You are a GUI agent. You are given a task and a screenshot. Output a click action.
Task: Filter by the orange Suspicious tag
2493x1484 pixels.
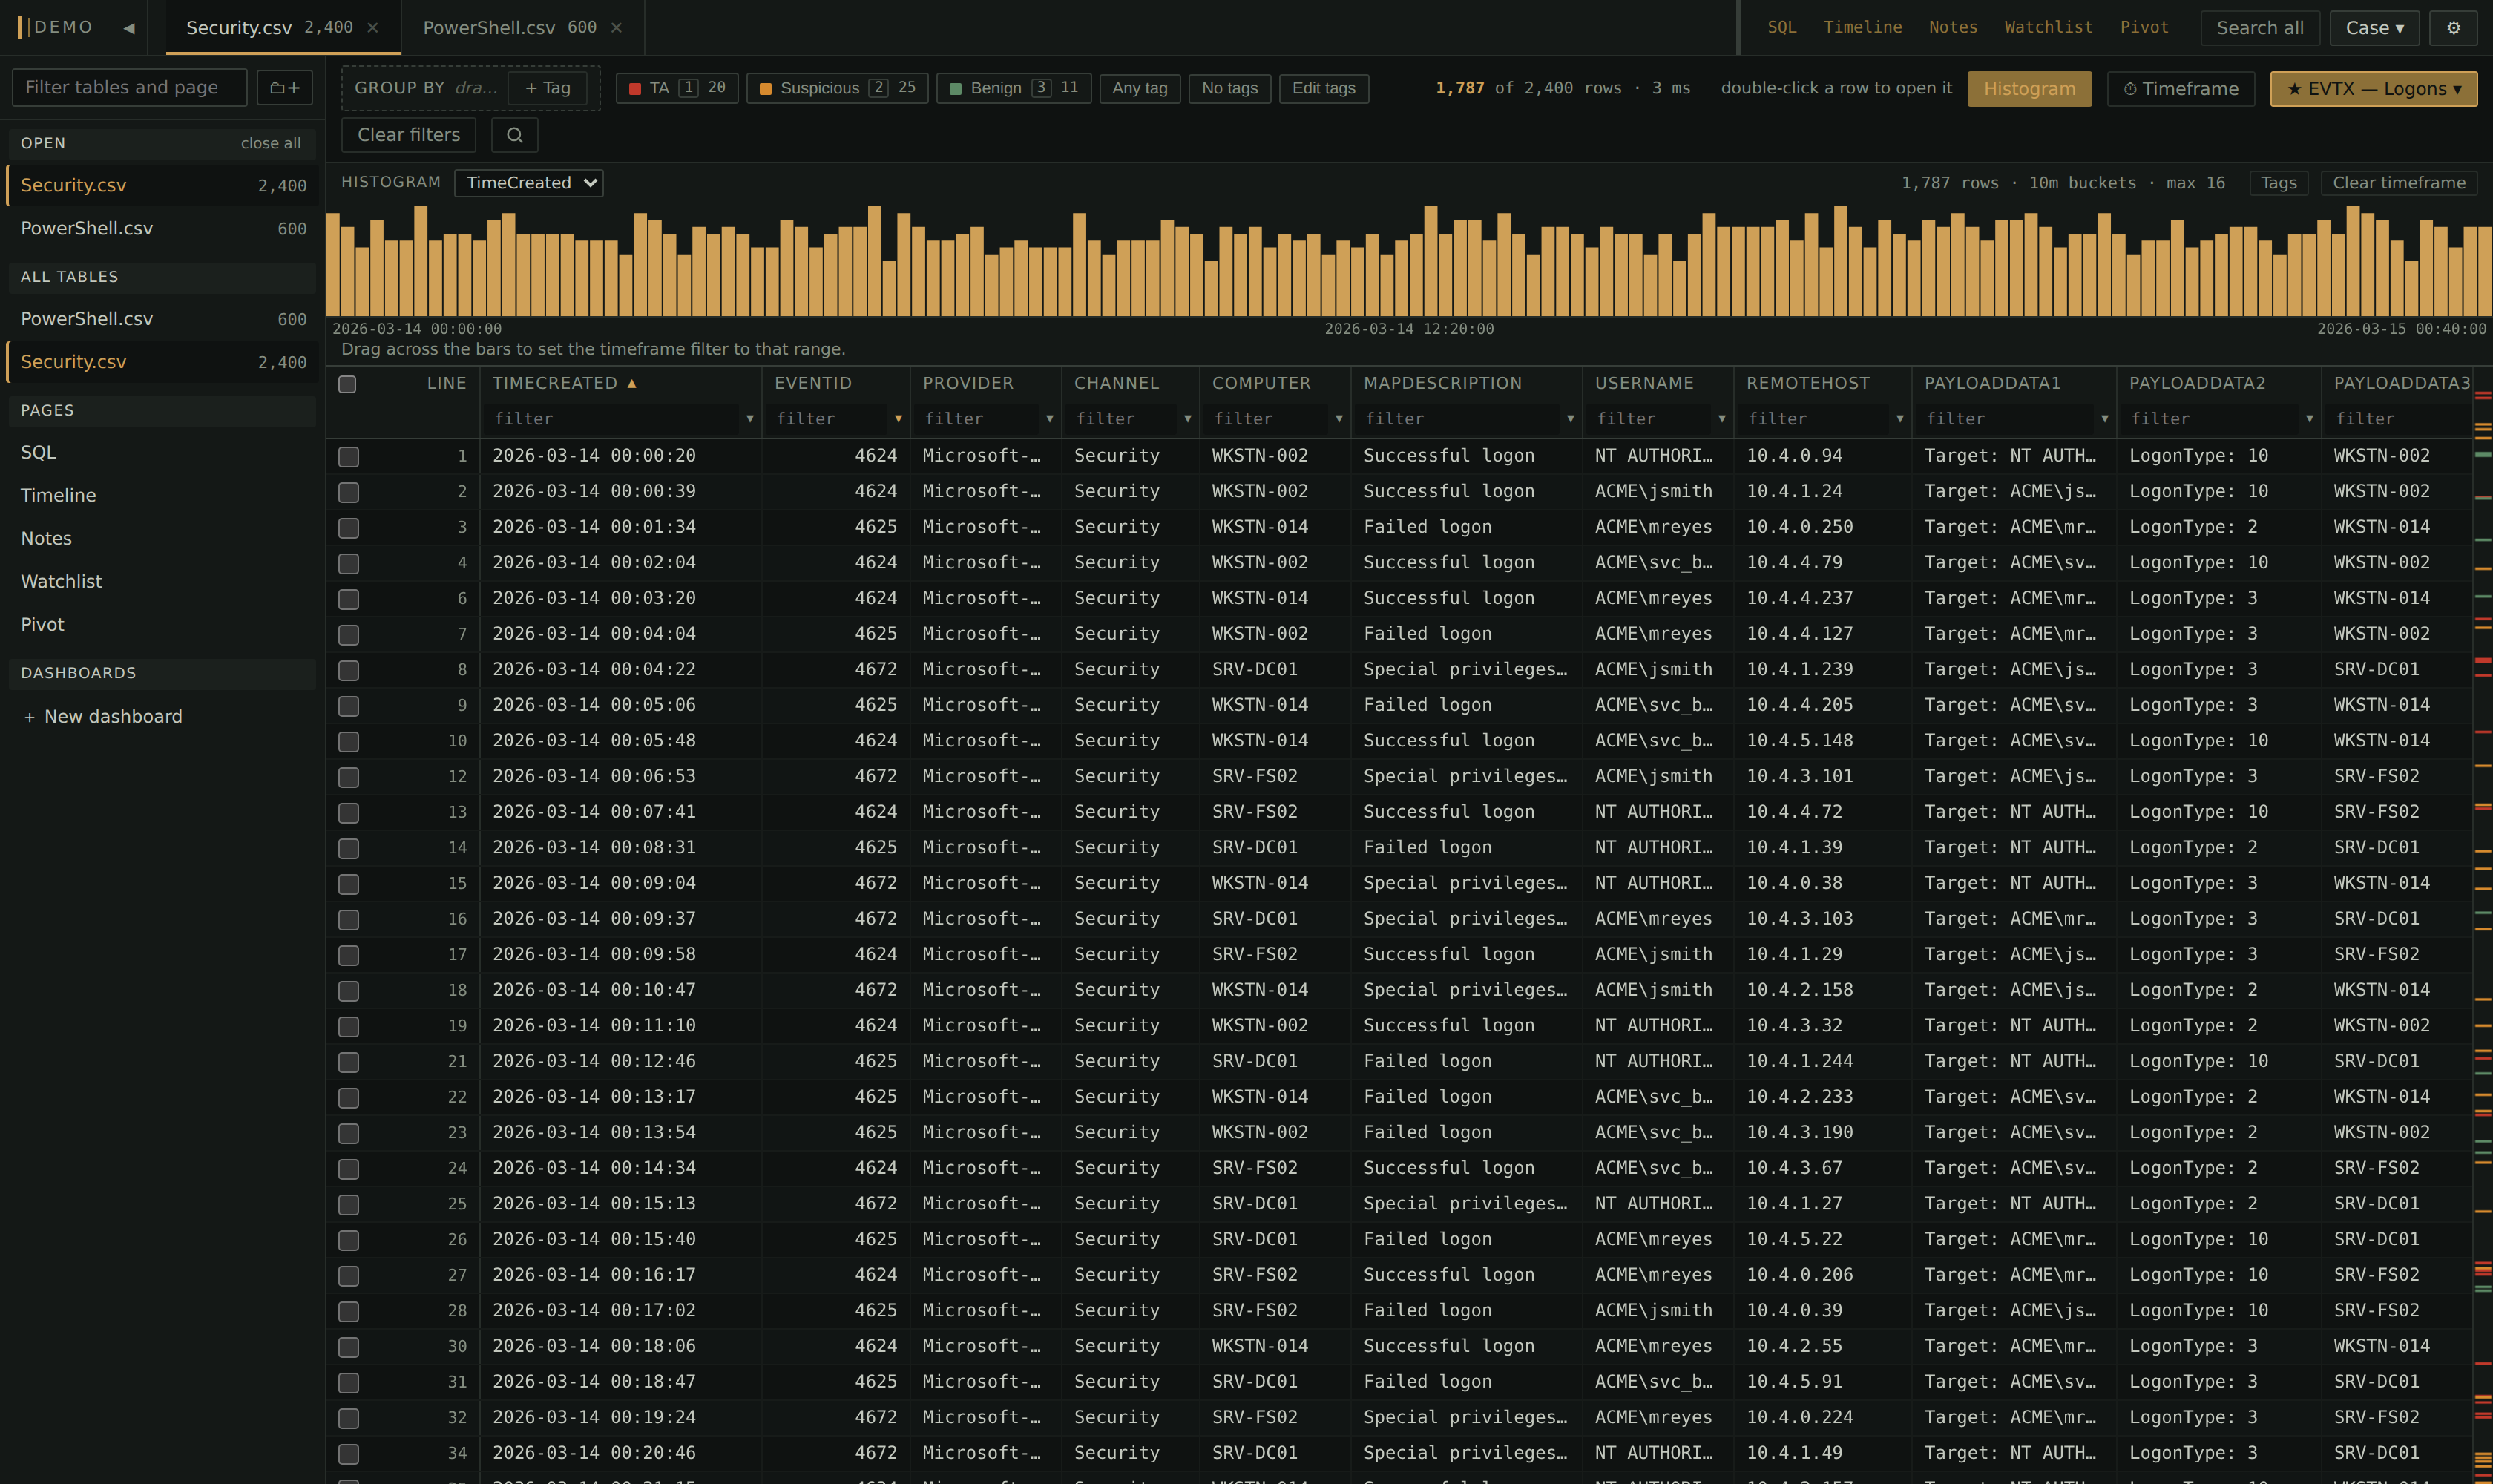point(837,88)
